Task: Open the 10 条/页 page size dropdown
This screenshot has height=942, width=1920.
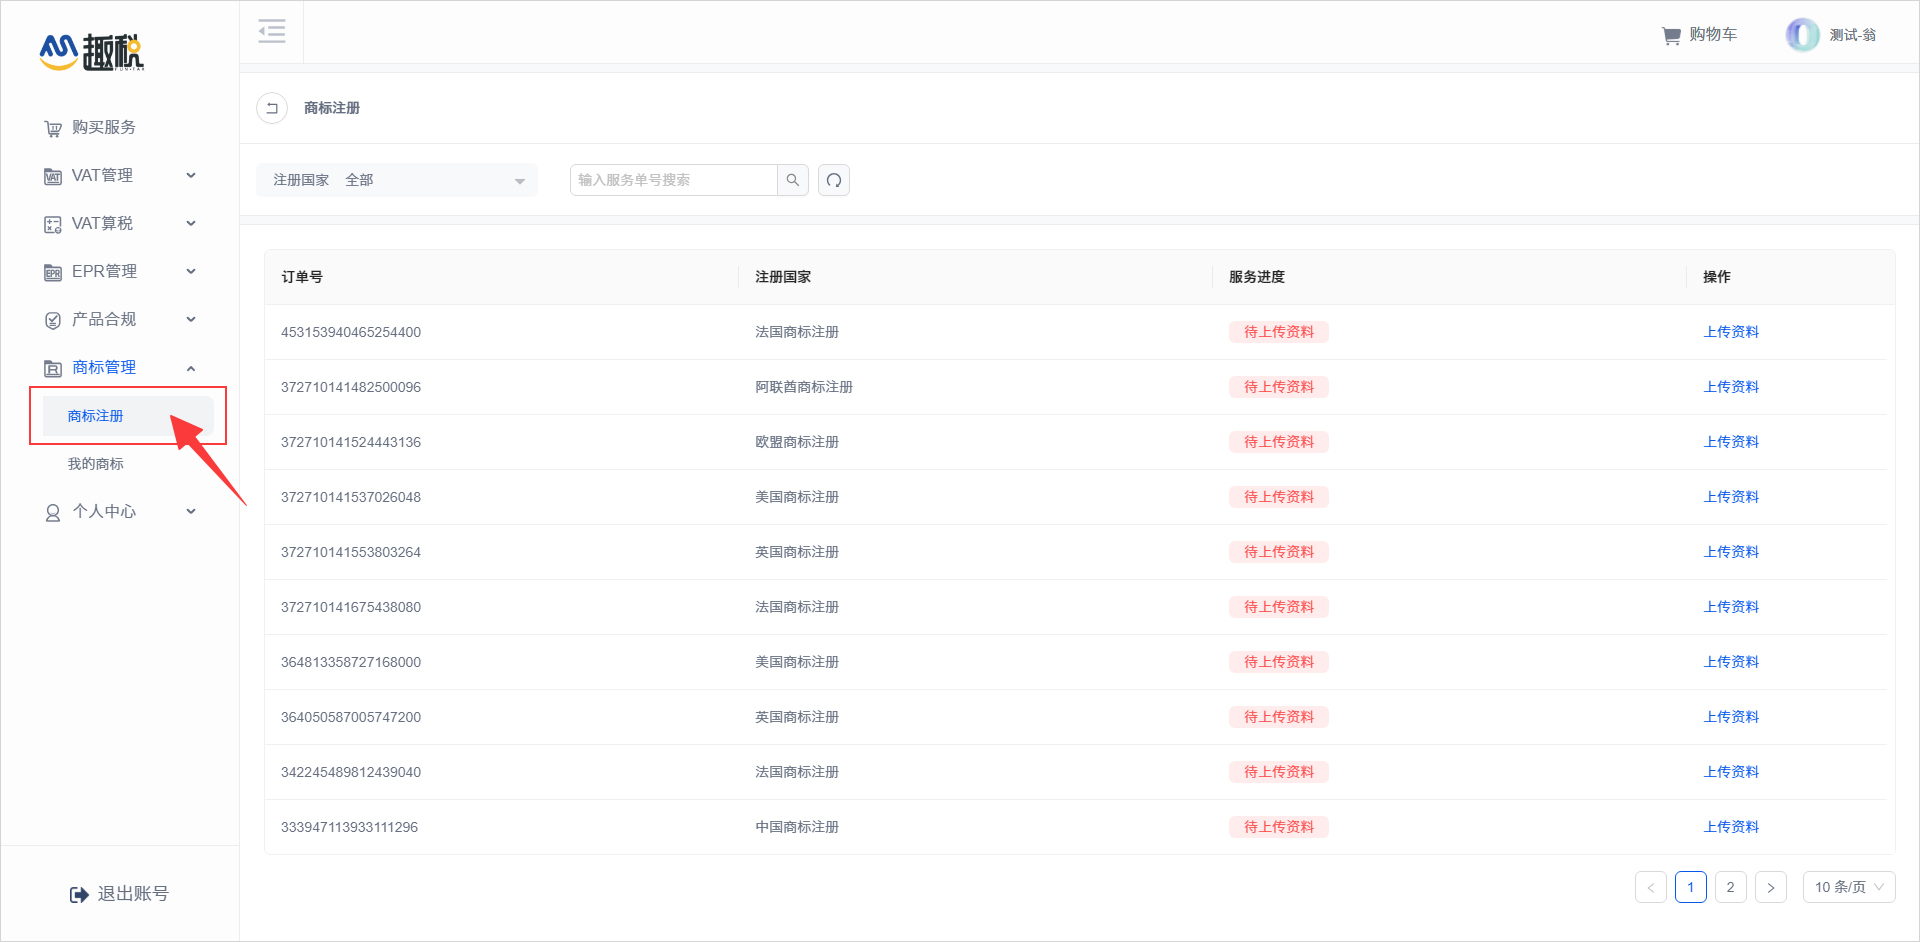Action: (x=1848, y=887)
